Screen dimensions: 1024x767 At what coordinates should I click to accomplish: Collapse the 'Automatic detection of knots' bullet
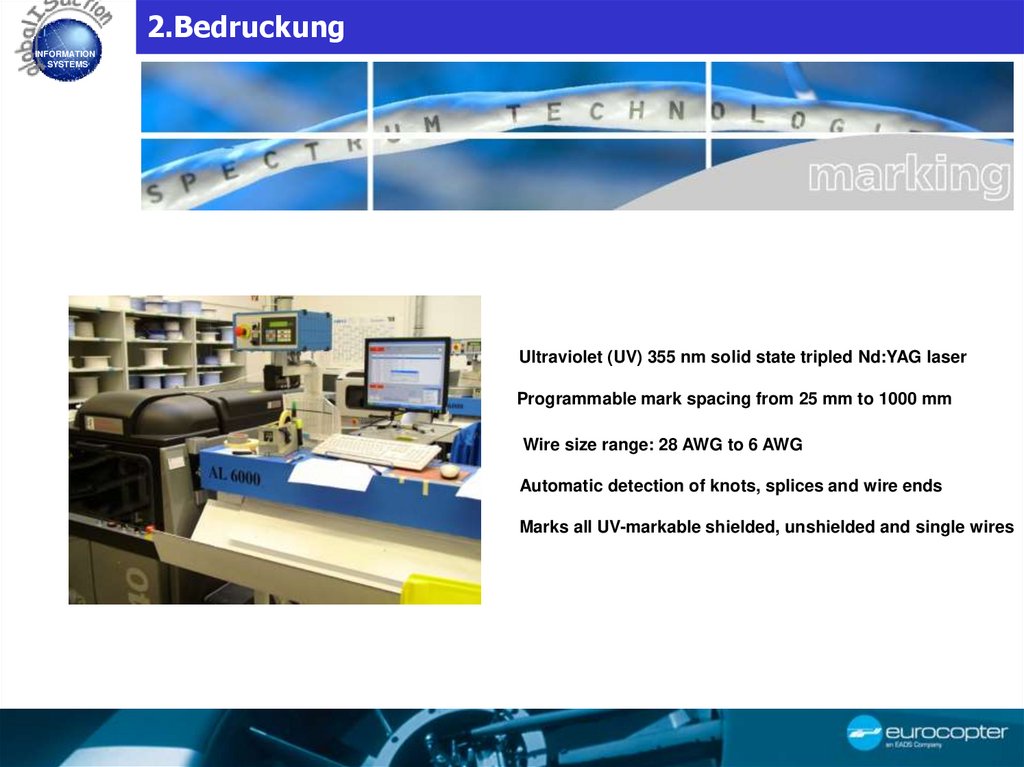(730, 485)
